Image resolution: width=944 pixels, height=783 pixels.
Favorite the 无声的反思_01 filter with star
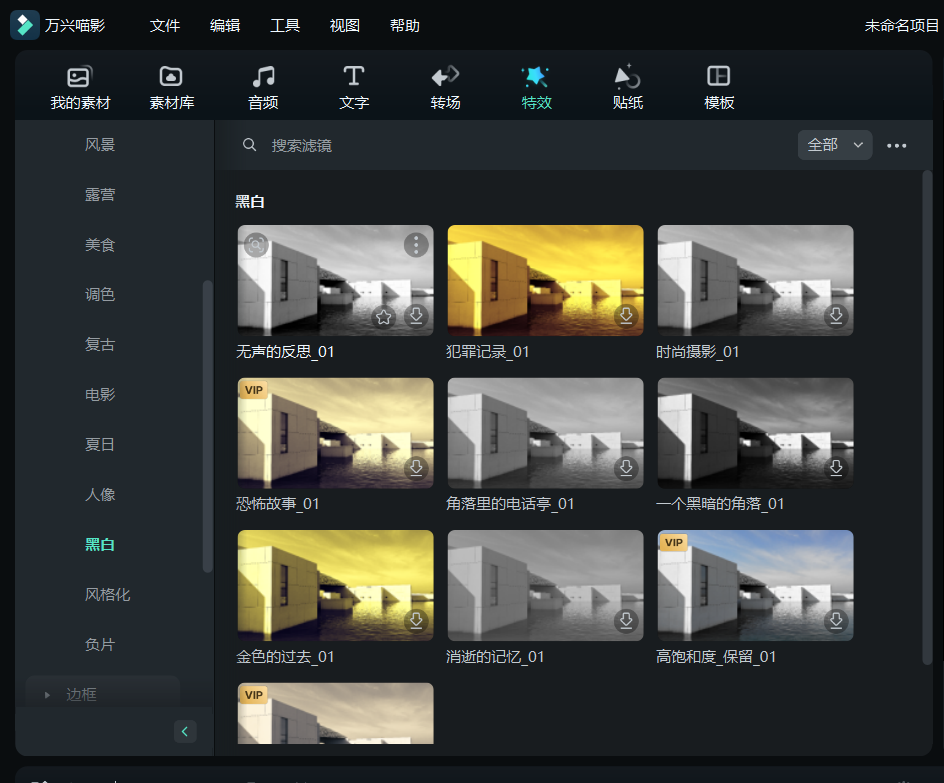click(x=383, y=317)
